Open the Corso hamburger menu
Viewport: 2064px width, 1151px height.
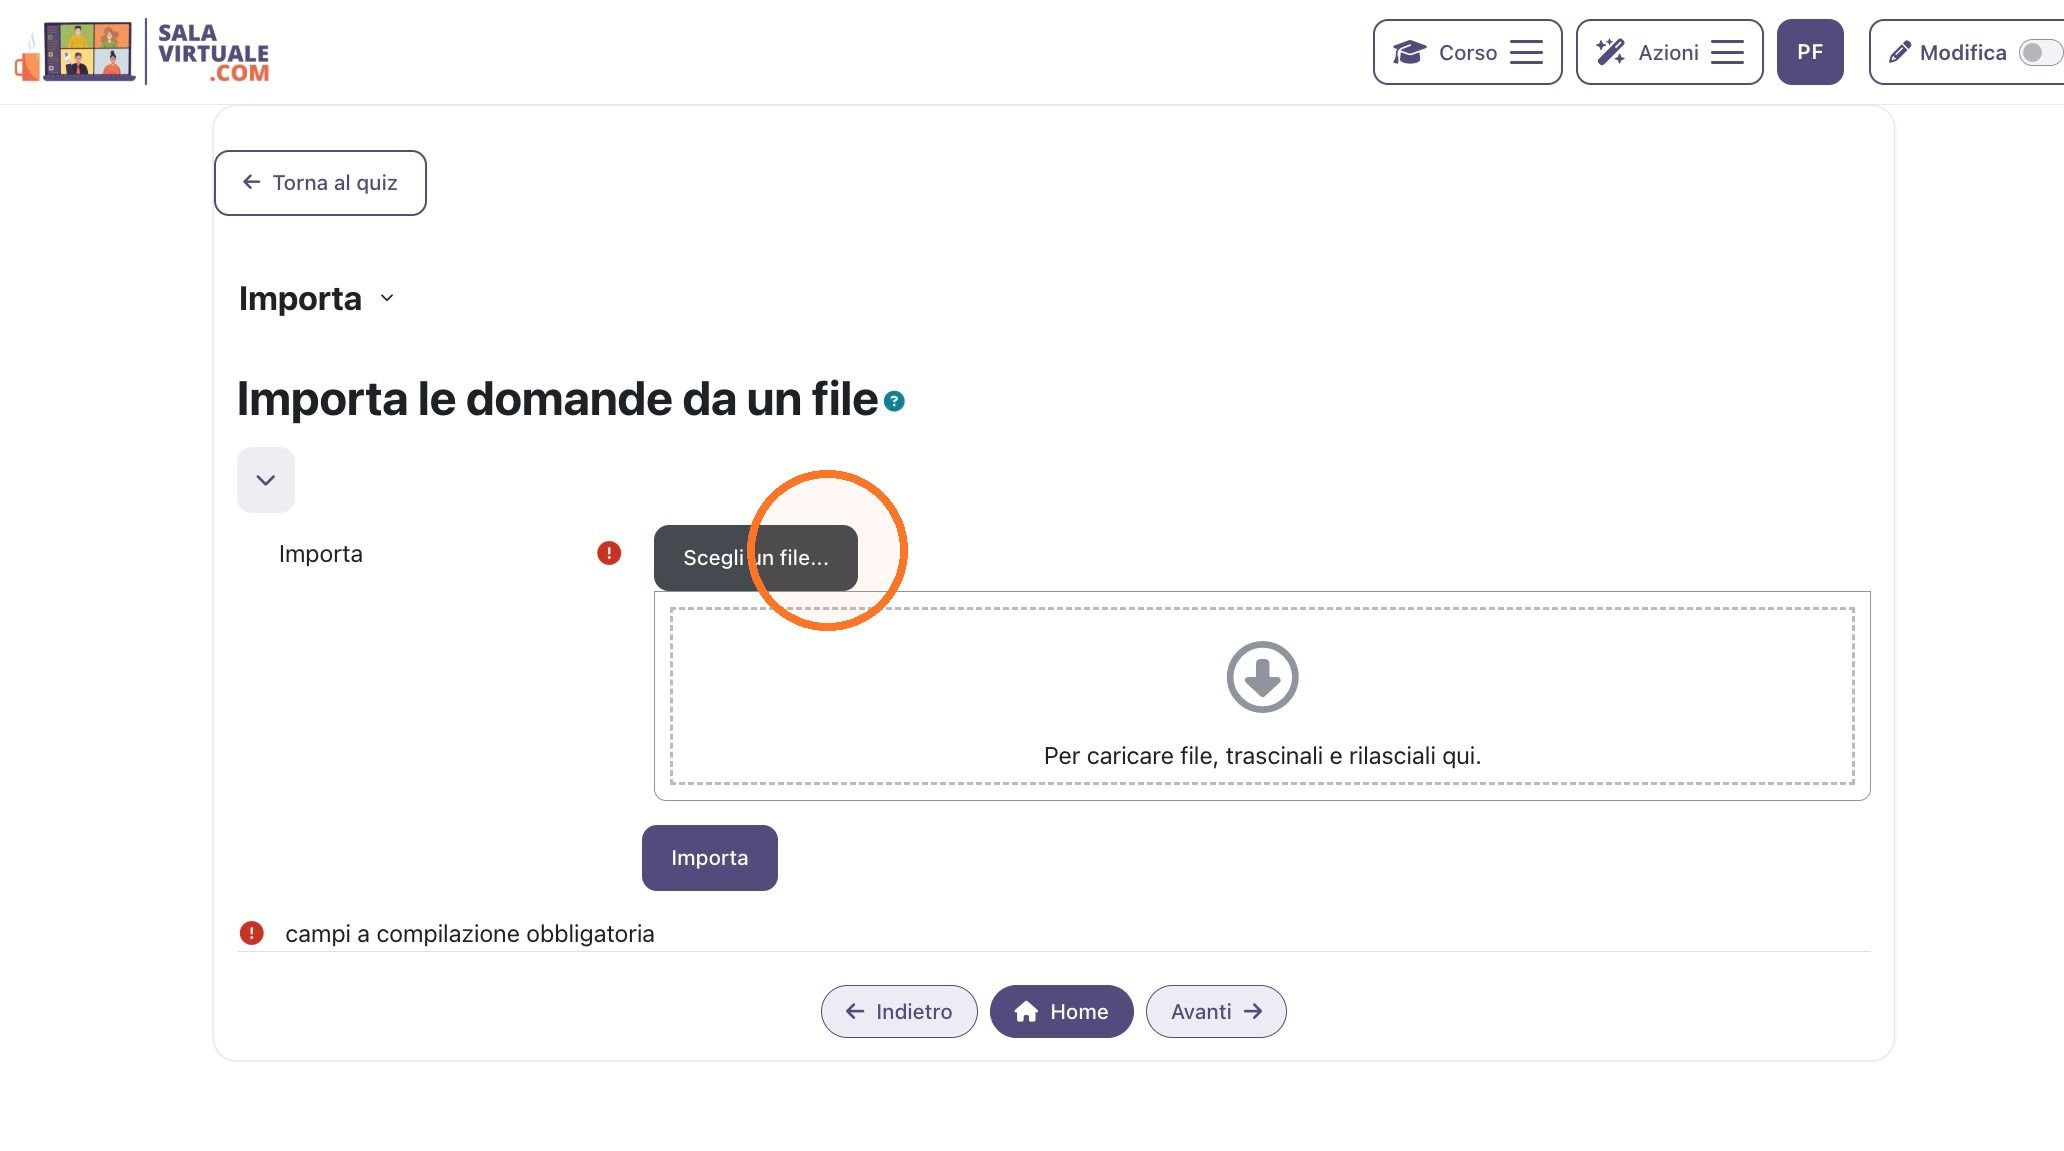tap(1526, 52)
